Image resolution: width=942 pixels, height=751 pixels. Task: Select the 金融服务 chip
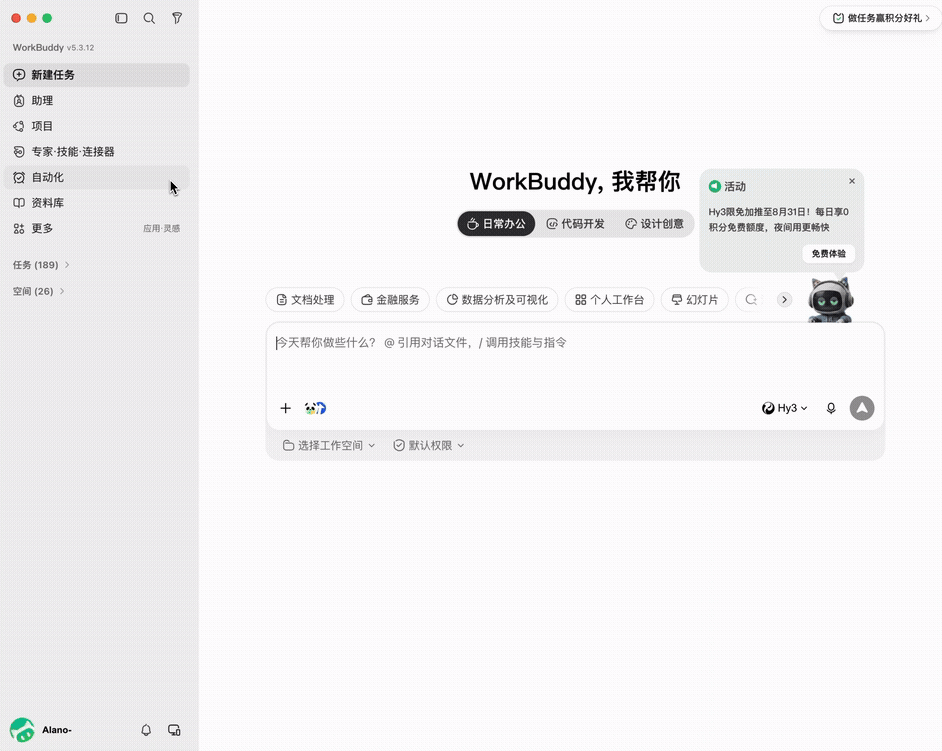pyautogui.click(x=390, y=300)
